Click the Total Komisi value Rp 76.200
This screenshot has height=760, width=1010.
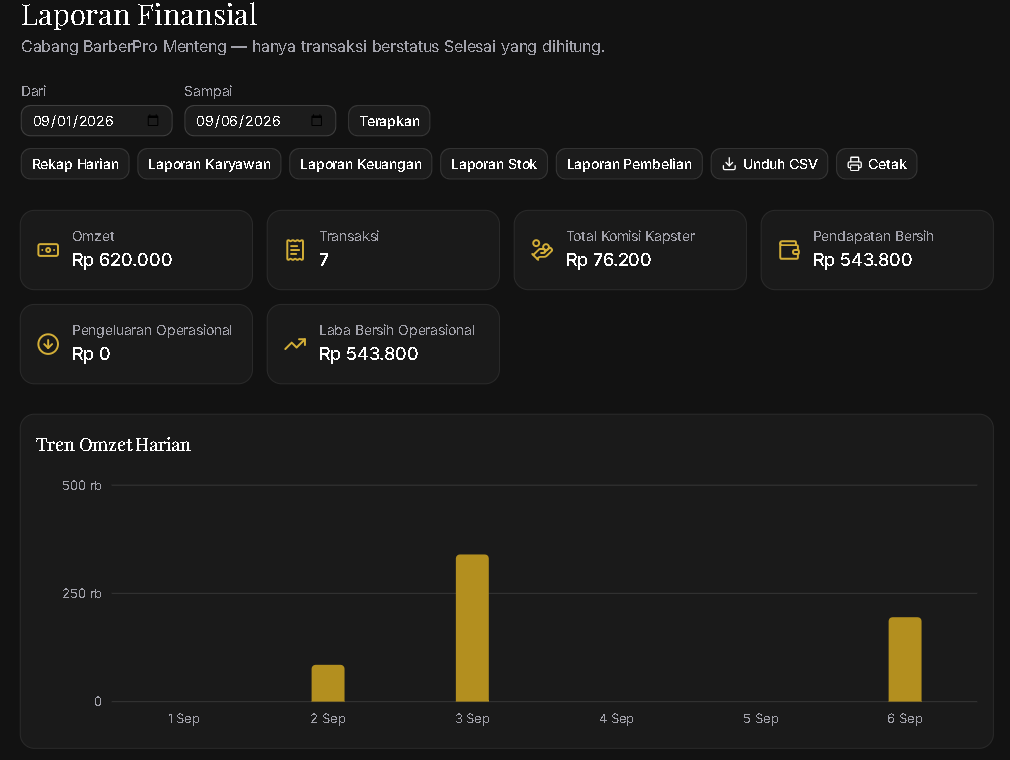click(609, 260)
